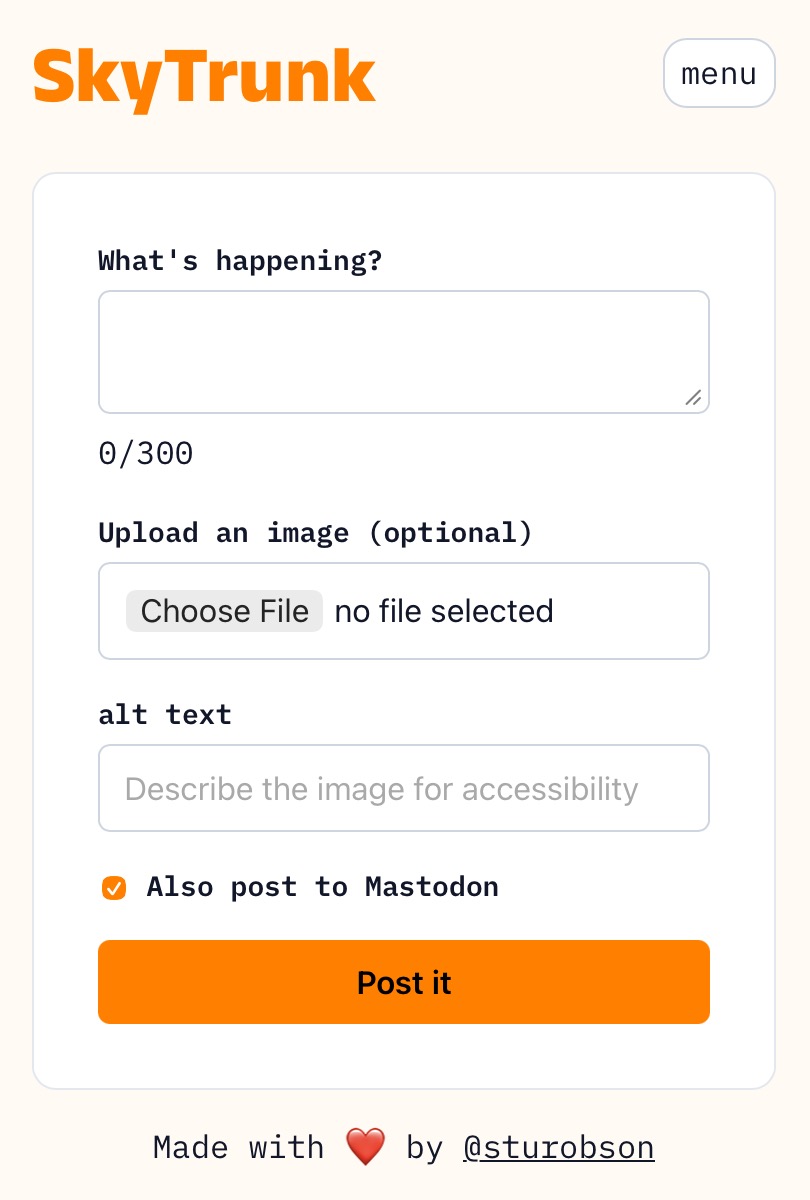Click the no file selected text

point(444,611)
